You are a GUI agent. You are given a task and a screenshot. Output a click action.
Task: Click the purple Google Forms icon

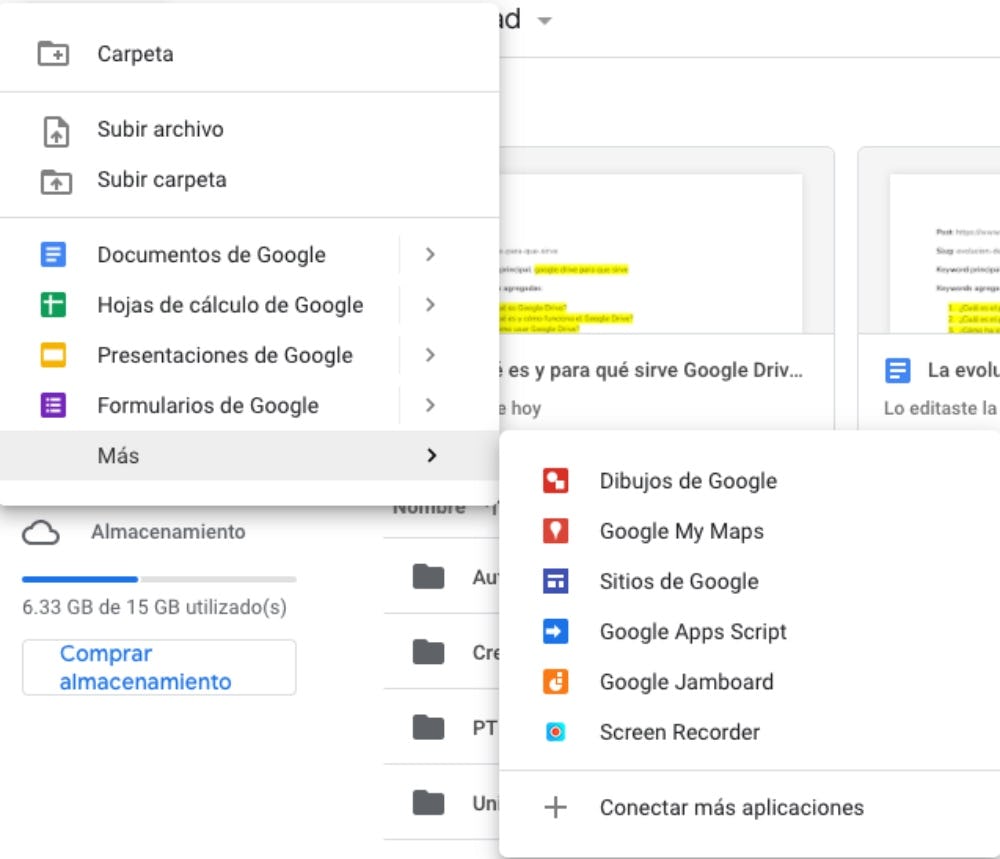point(53,405)
